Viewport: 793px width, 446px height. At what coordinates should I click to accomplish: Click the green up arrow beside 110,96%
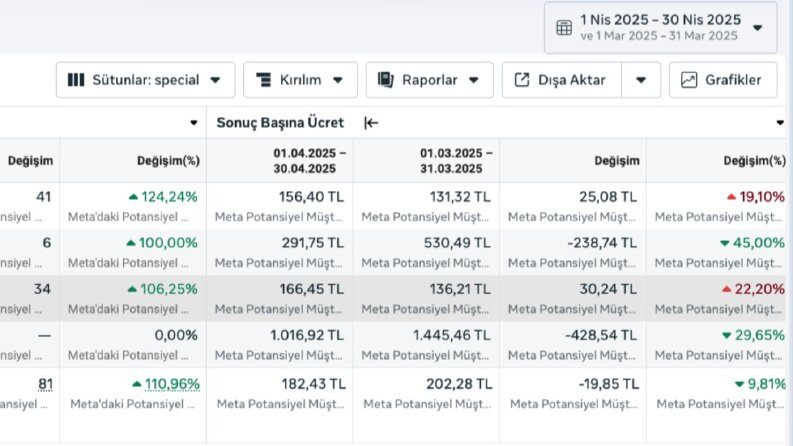(137, 384)
